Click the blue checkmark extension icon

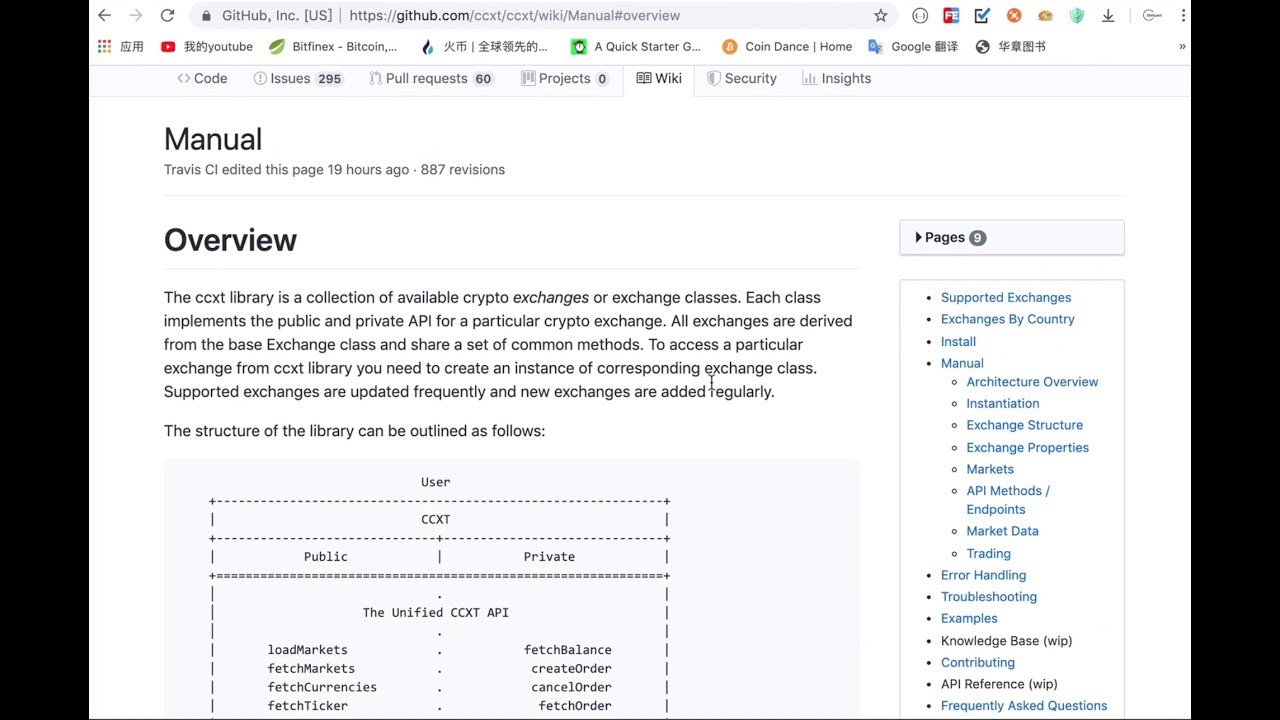(x=982, y=15)
